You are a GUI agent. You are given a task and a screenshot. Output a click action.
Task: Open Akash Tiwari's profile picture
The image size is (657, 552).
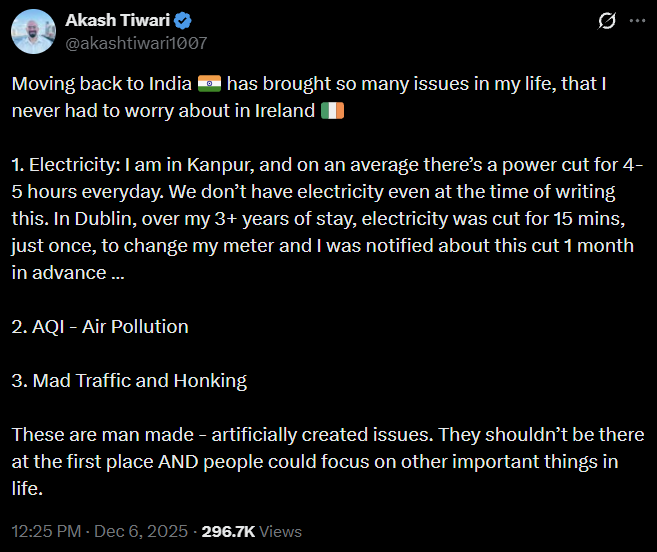click(x=33, y=31)
